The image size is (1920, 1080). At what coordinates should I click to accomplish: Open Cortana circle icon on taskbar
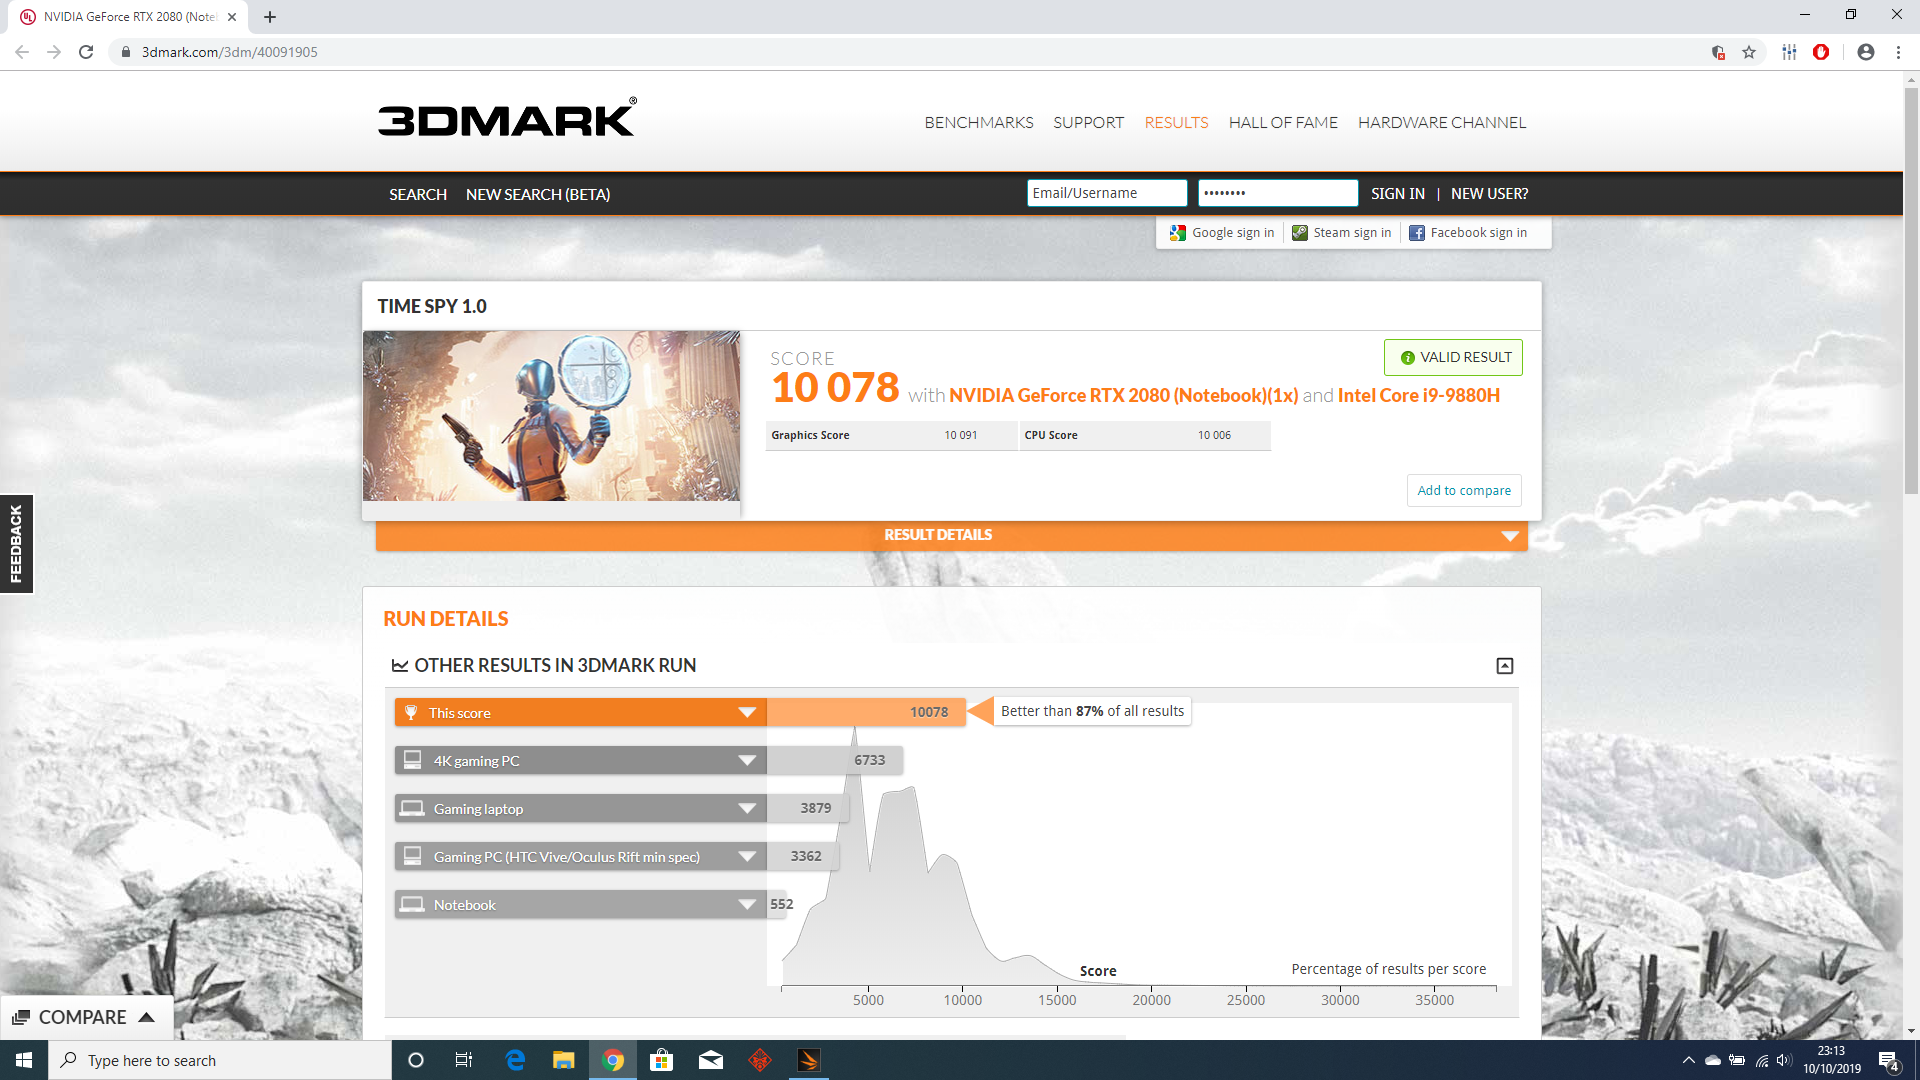coord(416,1060)
